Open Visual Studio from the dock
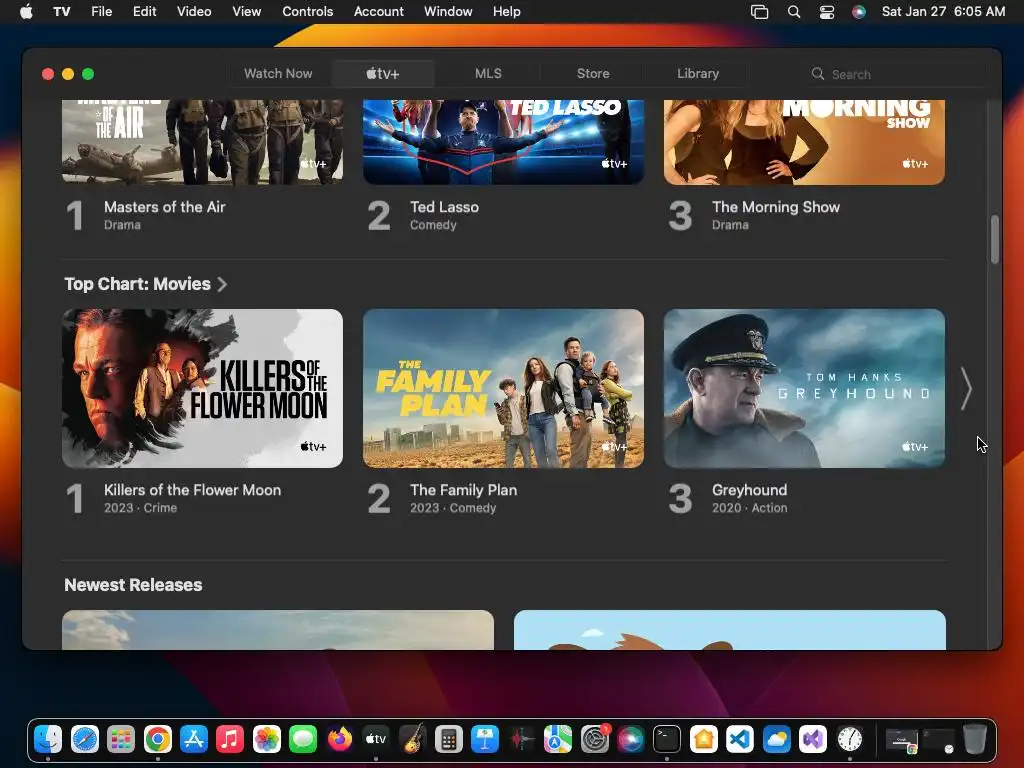 click(x=812, y=739)
